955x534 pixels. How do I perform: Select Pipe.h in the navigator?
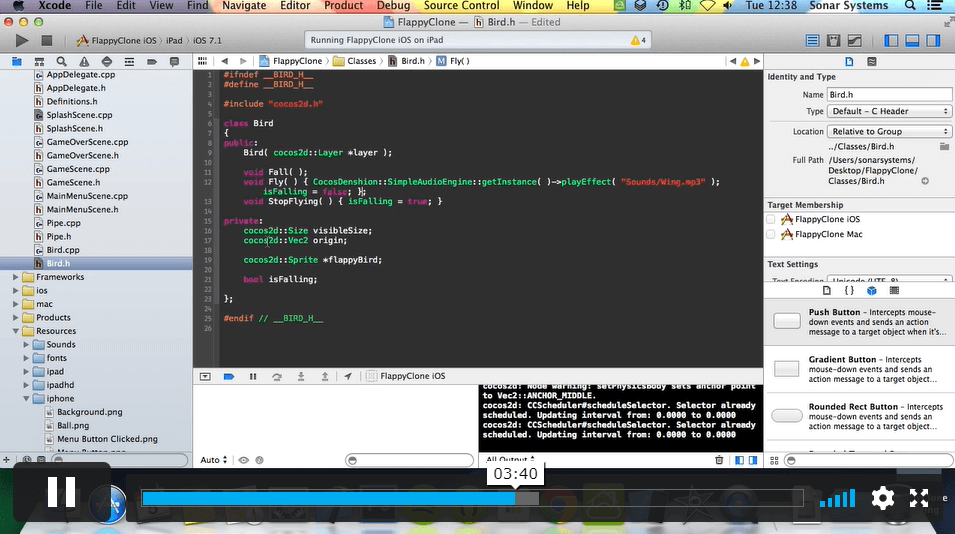(x=58, y=237)
